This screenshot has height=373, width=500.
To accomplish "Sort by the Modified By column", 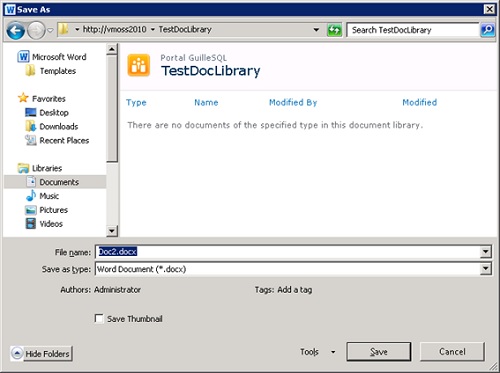I will tap(293, 102).
